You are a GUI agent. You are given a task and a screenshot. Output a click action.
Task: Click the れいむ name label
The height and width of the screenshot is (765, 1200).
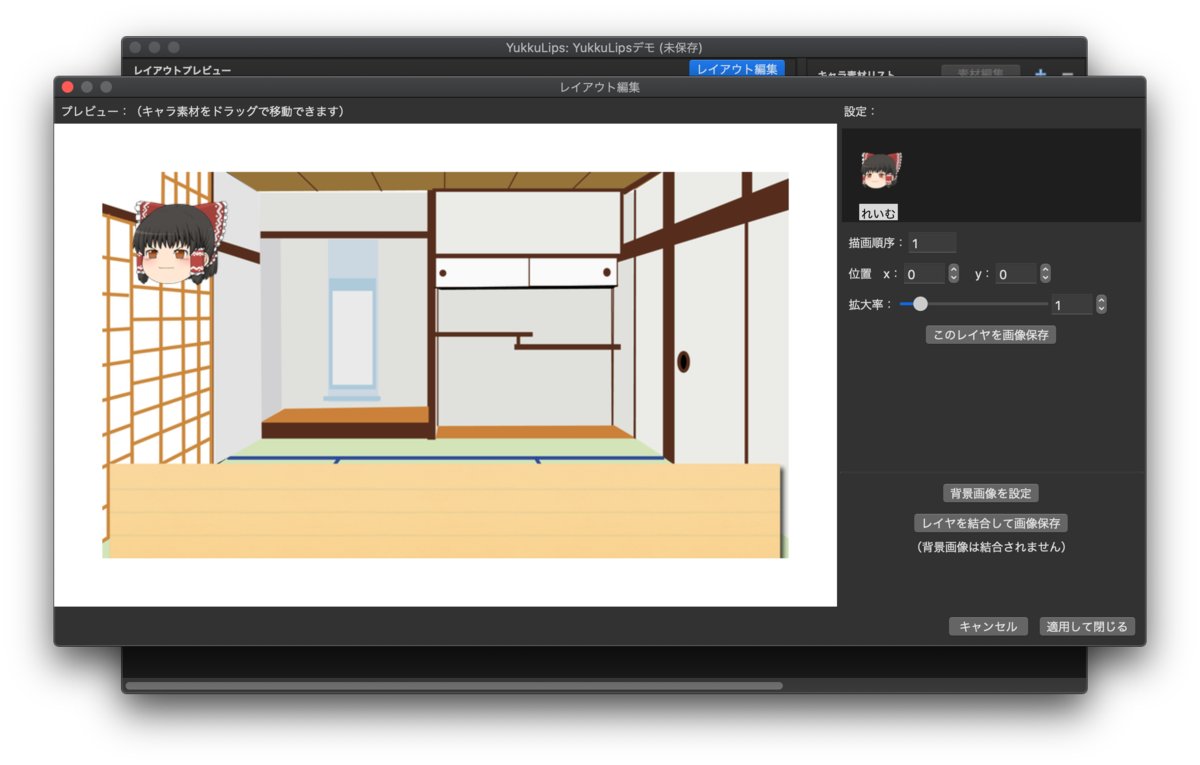pos(878,212)
